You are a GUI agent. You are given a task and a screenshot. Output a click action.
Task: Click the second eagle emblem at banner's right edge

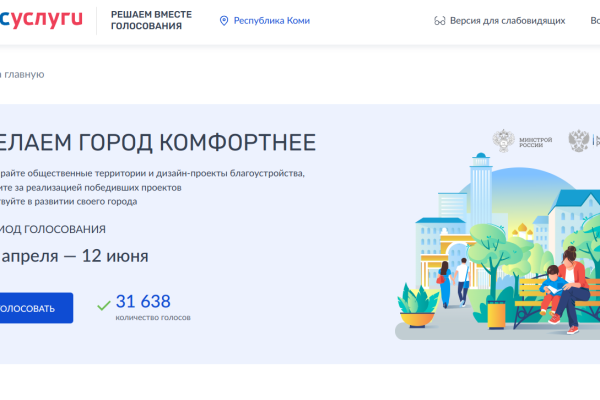pyautogui.click(x=580, y=141)
